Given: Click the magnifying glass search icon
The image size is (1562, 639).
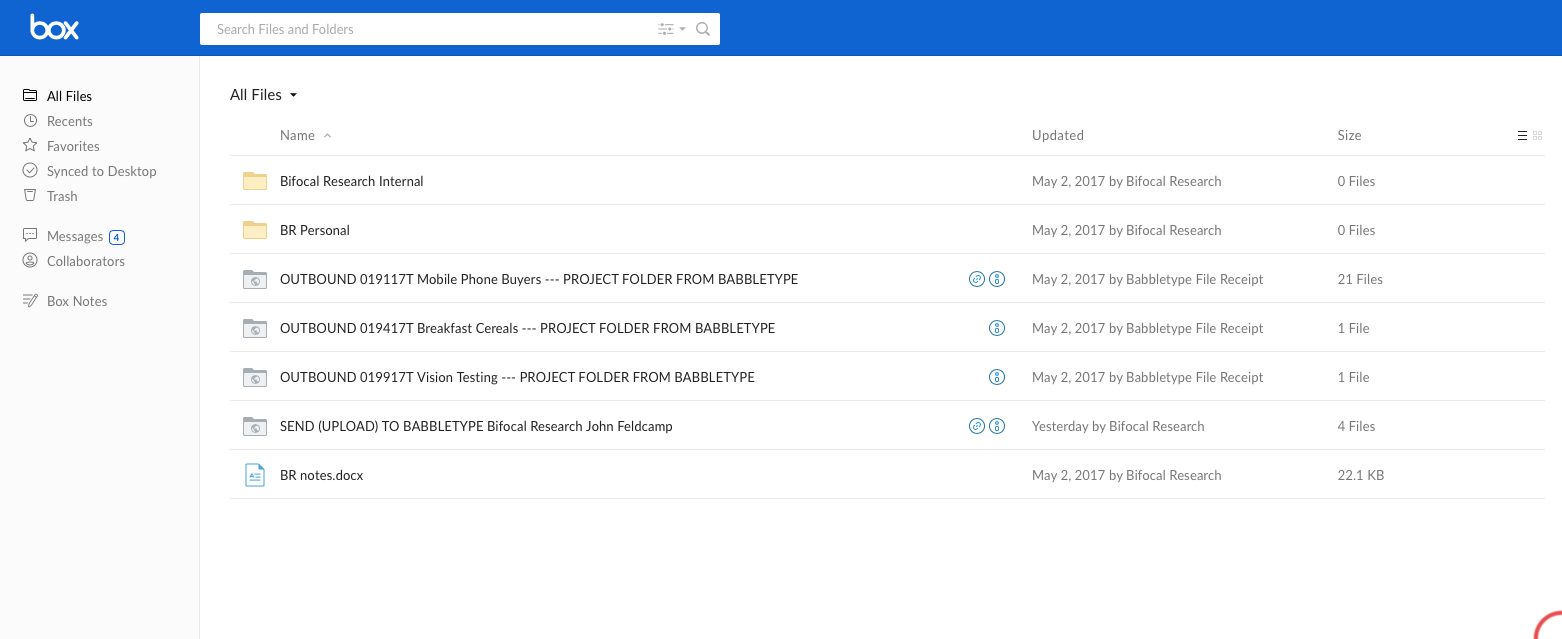Looking at the screenshot, I should [x=703, y=29].
